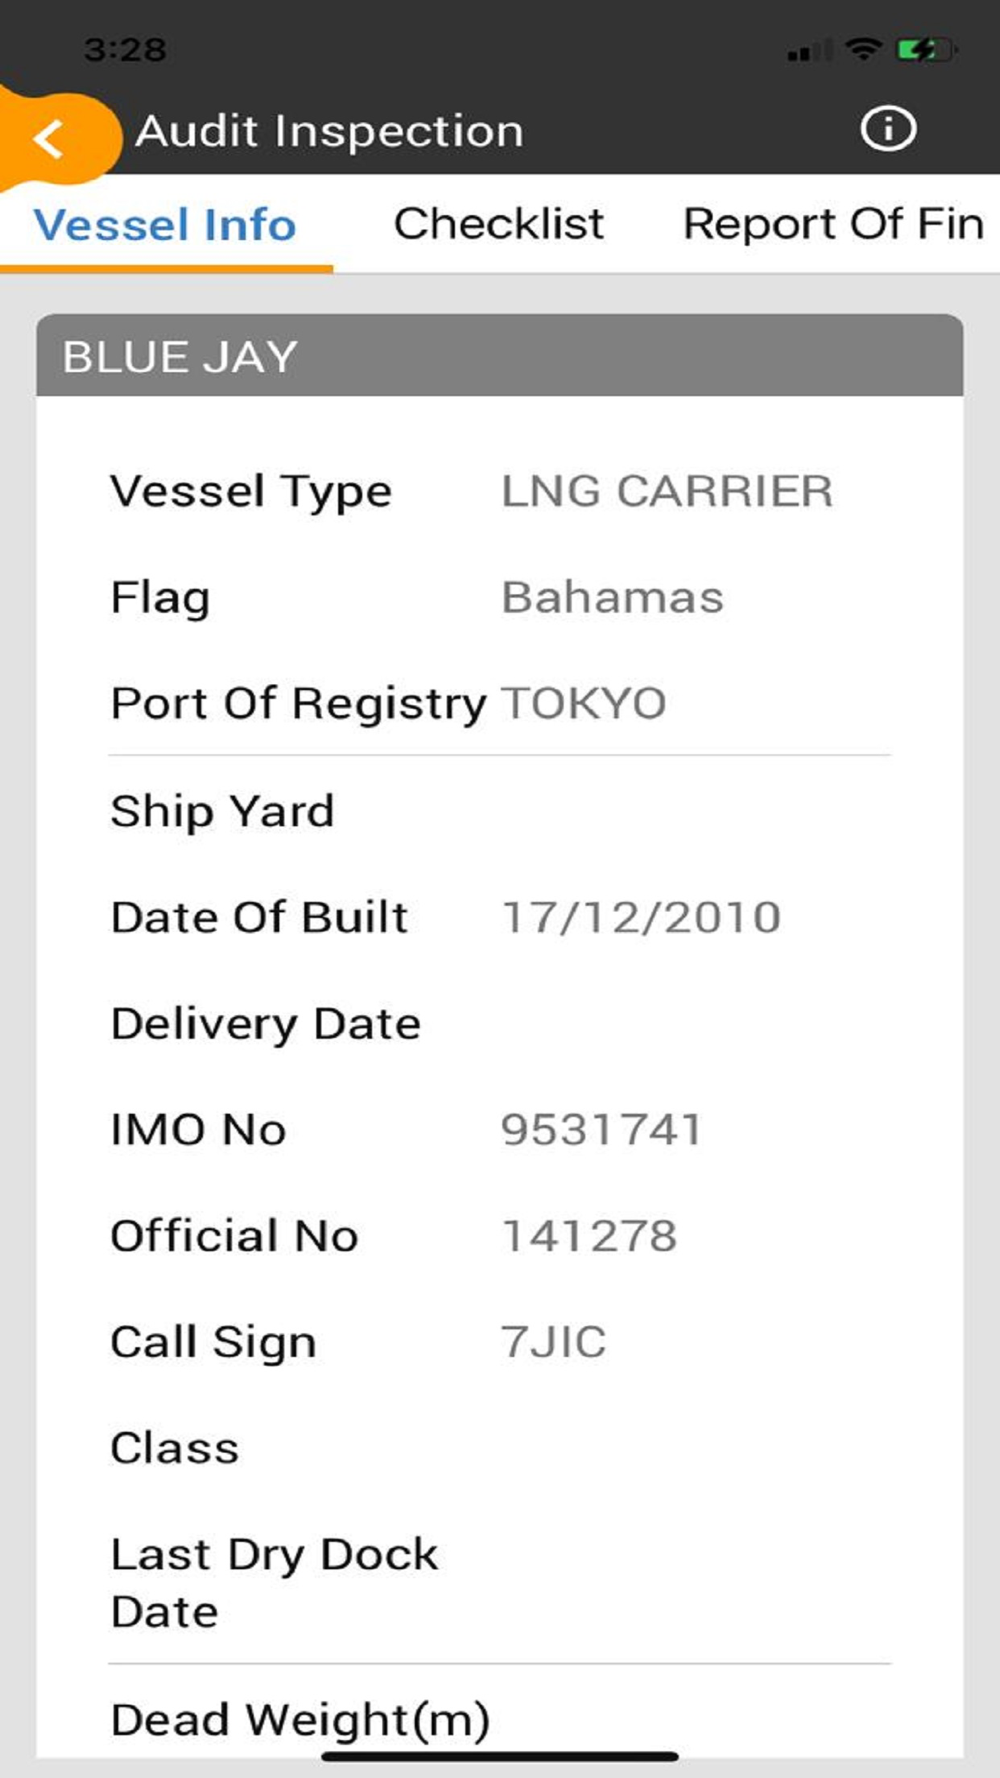Tap the Official No value 141278
1000x1778 pixels.
tap(589, 1236)
